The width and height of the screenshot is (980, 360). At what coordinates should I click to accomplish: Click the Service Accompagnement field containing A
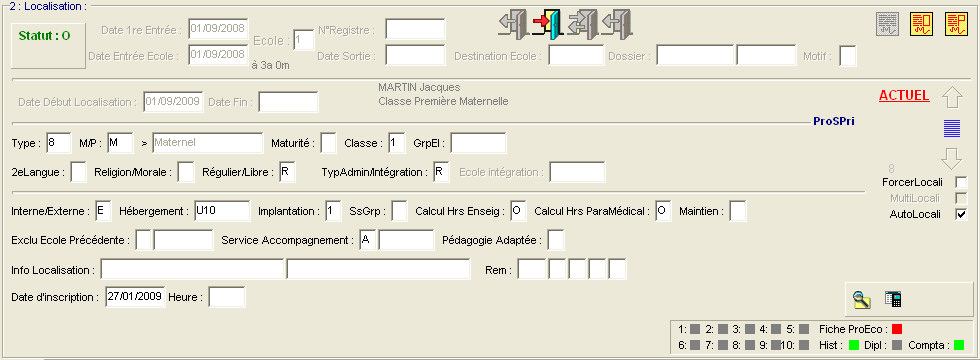pyautogui.click(x=368, y=239)
